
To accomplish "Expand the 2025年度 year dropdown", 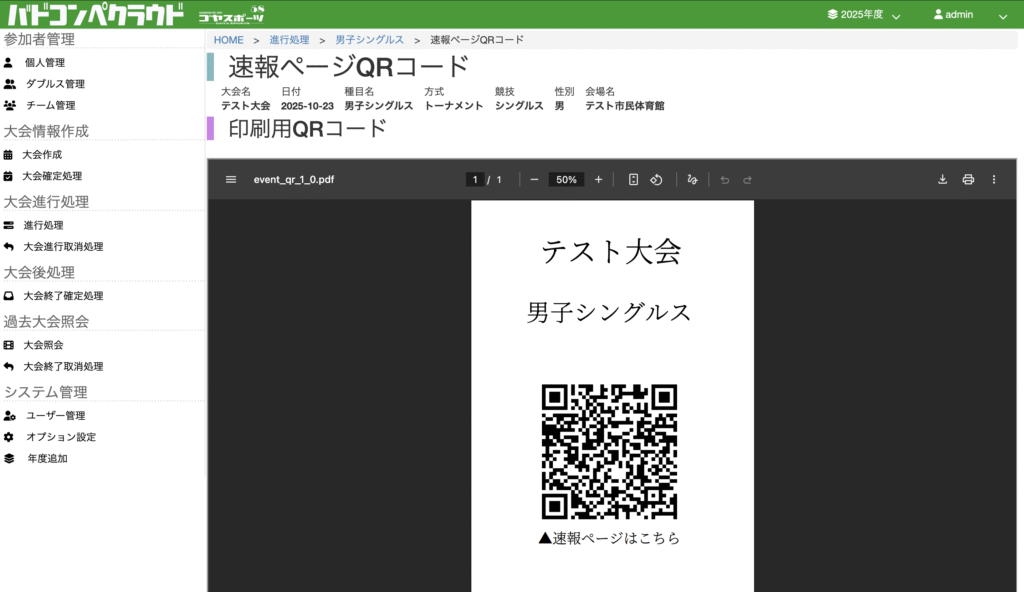I will pos(863,15).
